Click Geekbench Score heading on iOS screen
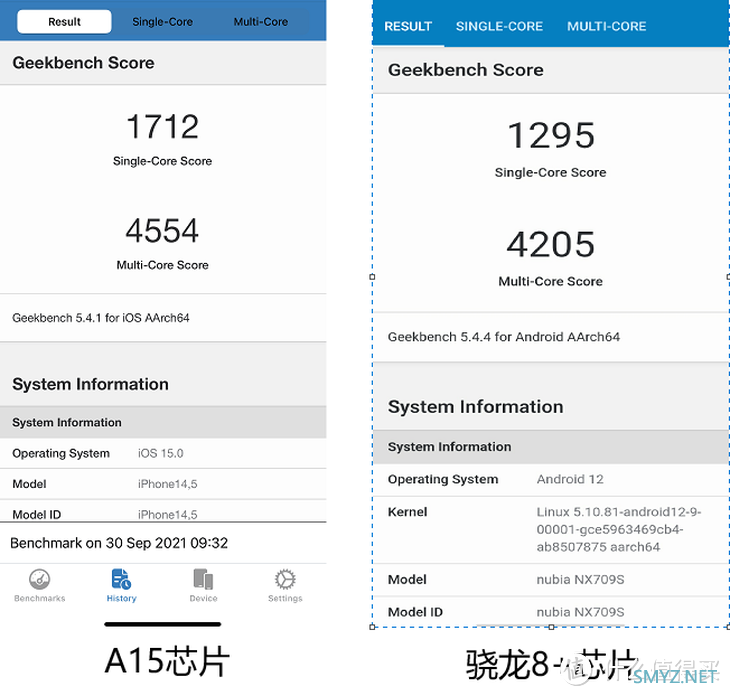The width and height of the screenshot is (730, 696). click(83, 63)
